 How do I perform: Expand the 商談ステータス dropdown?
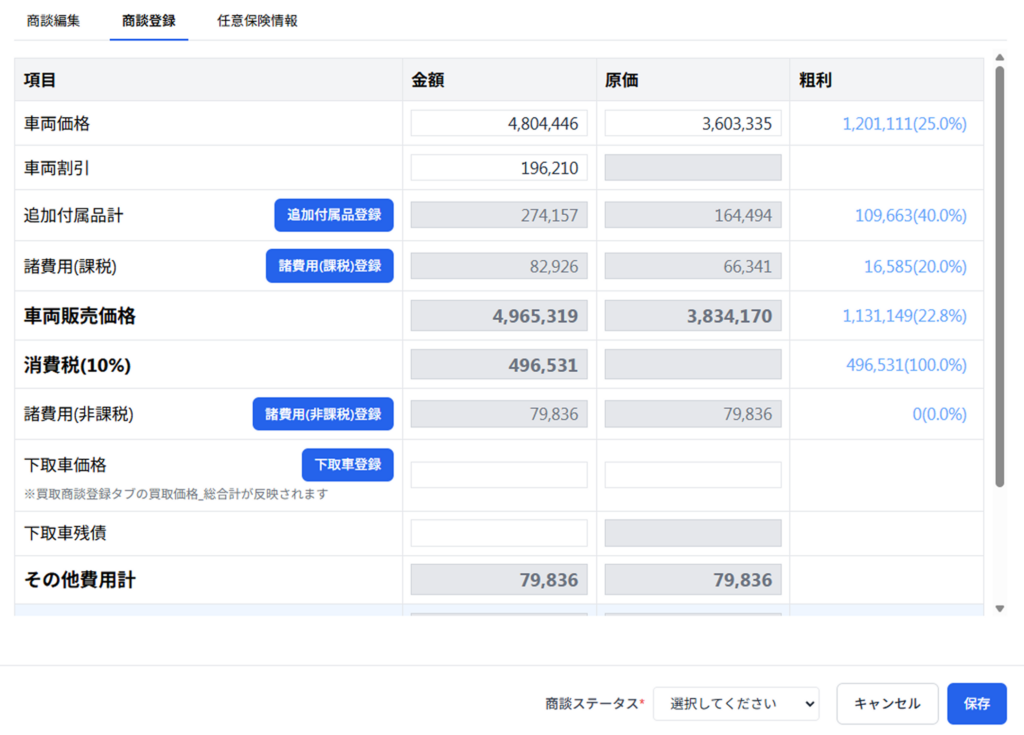[x=736, y=704]
